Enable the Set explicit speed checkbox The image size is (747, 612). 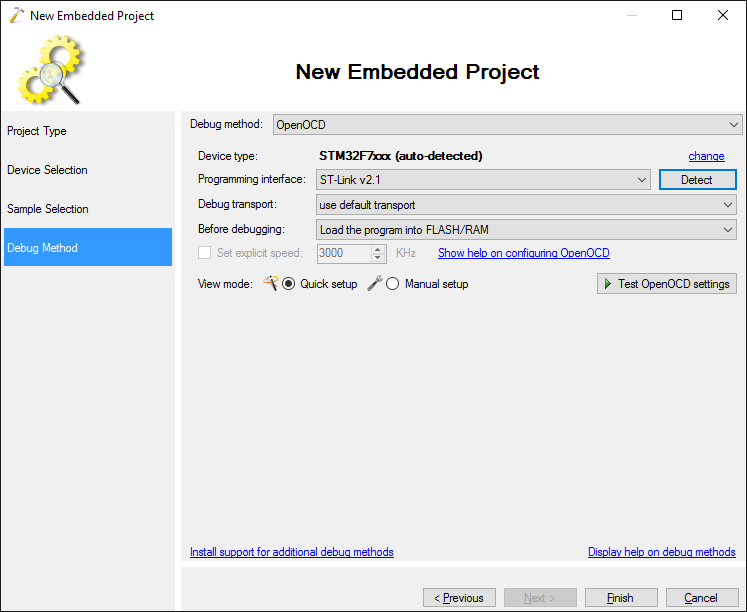pos(204,252)
